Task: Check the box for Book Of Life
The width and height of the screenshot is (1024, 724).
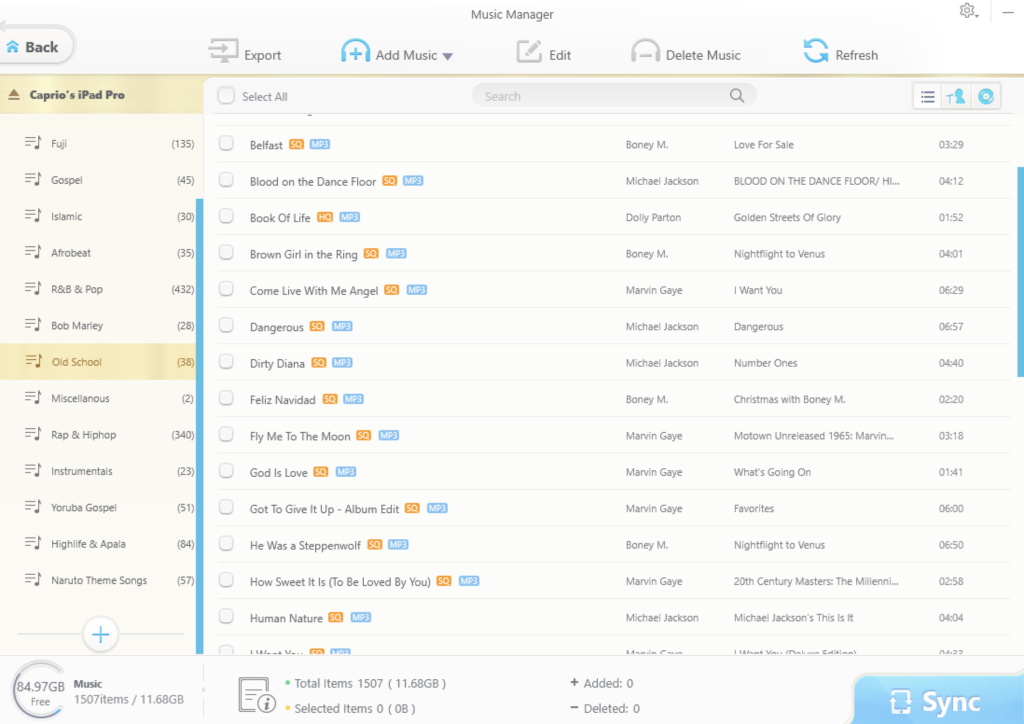Action: coord(226,216)
